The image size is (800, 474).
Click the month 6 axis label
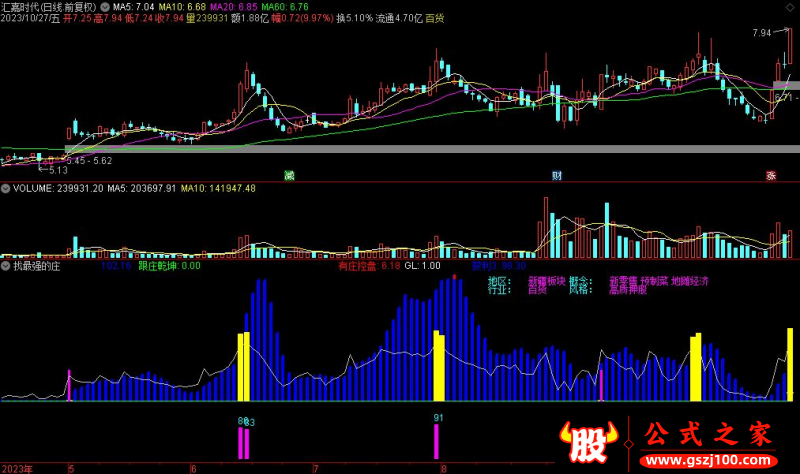pos(193,469)
